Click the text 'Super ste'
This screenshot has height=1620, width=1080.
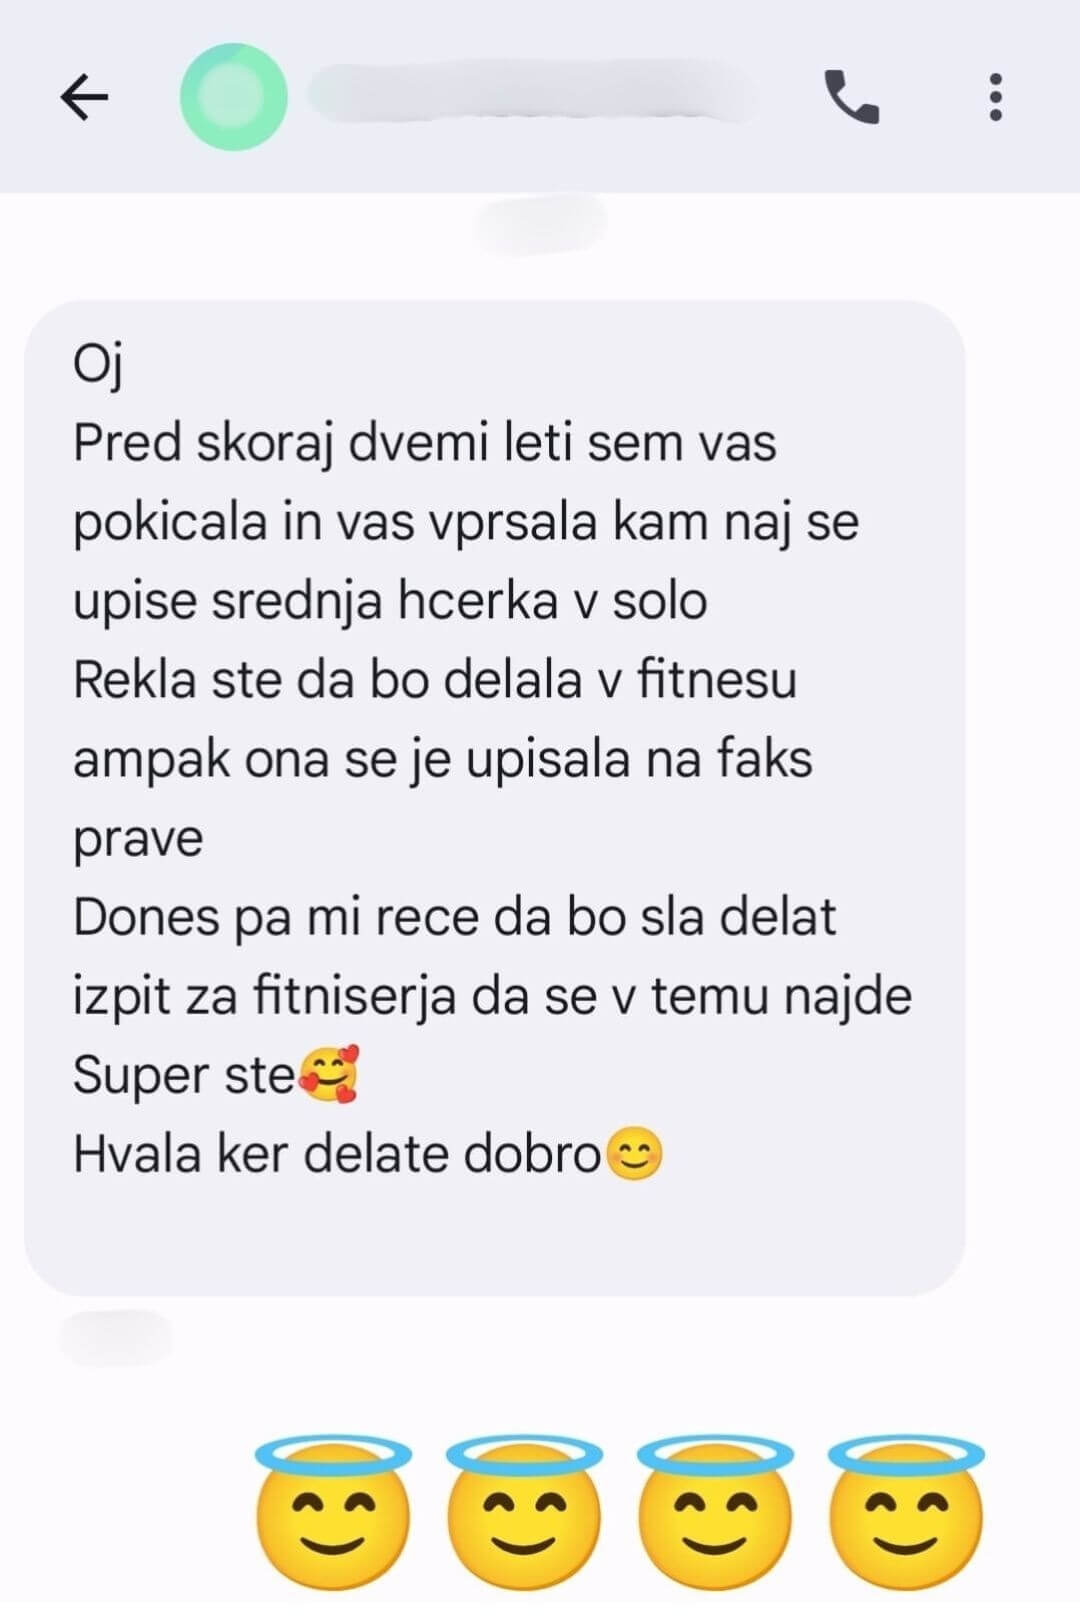tap(184, 1076)
